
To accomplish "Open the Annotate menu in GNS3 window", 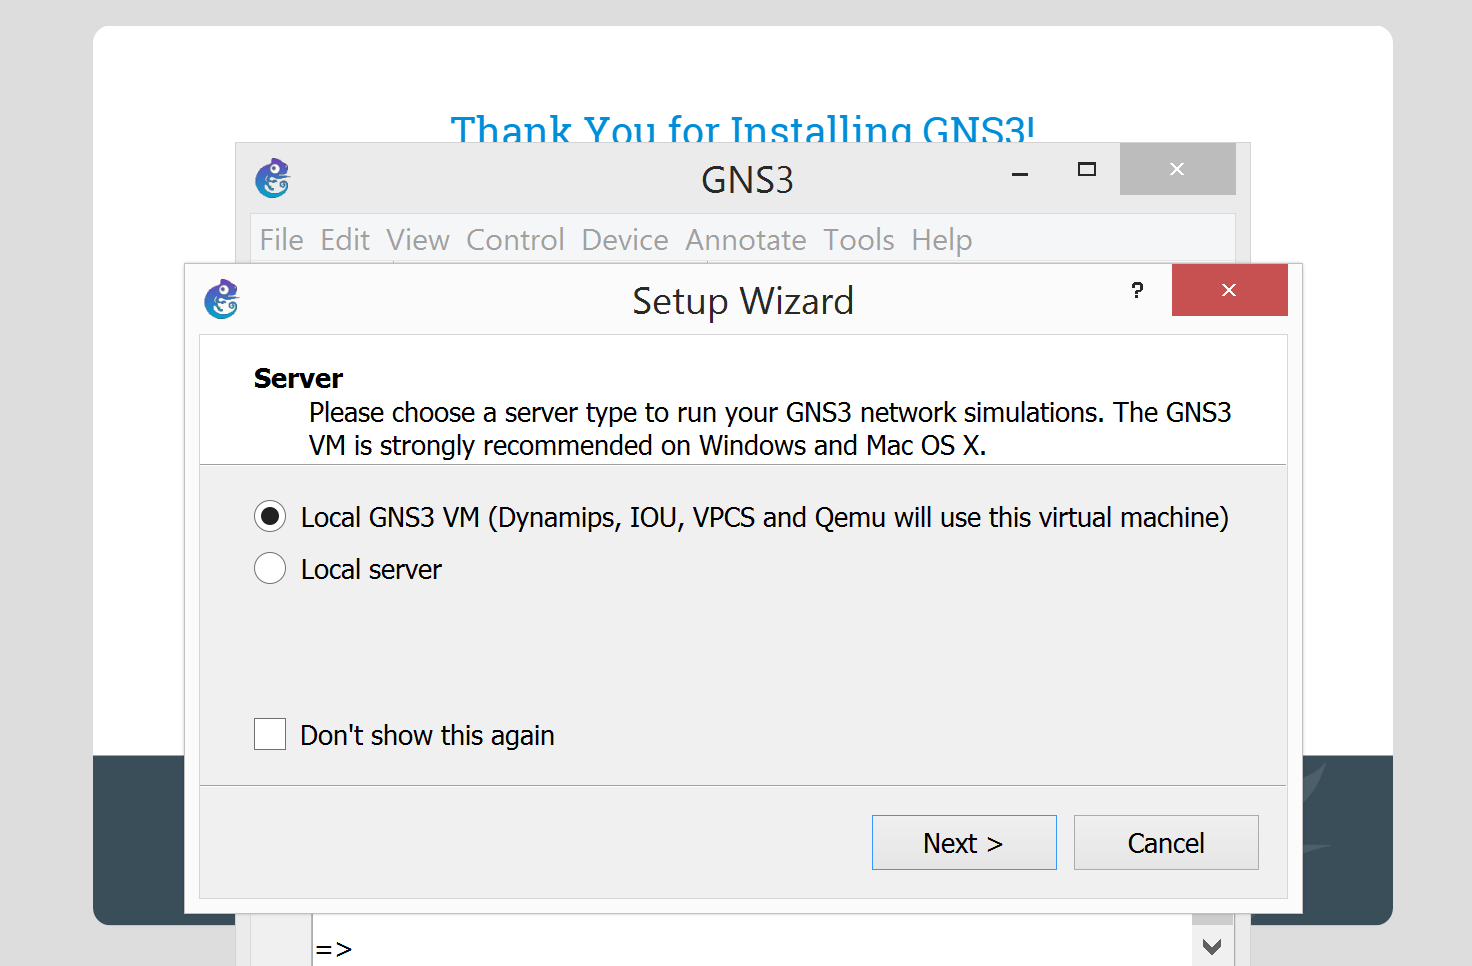I will tap(746, 240).
